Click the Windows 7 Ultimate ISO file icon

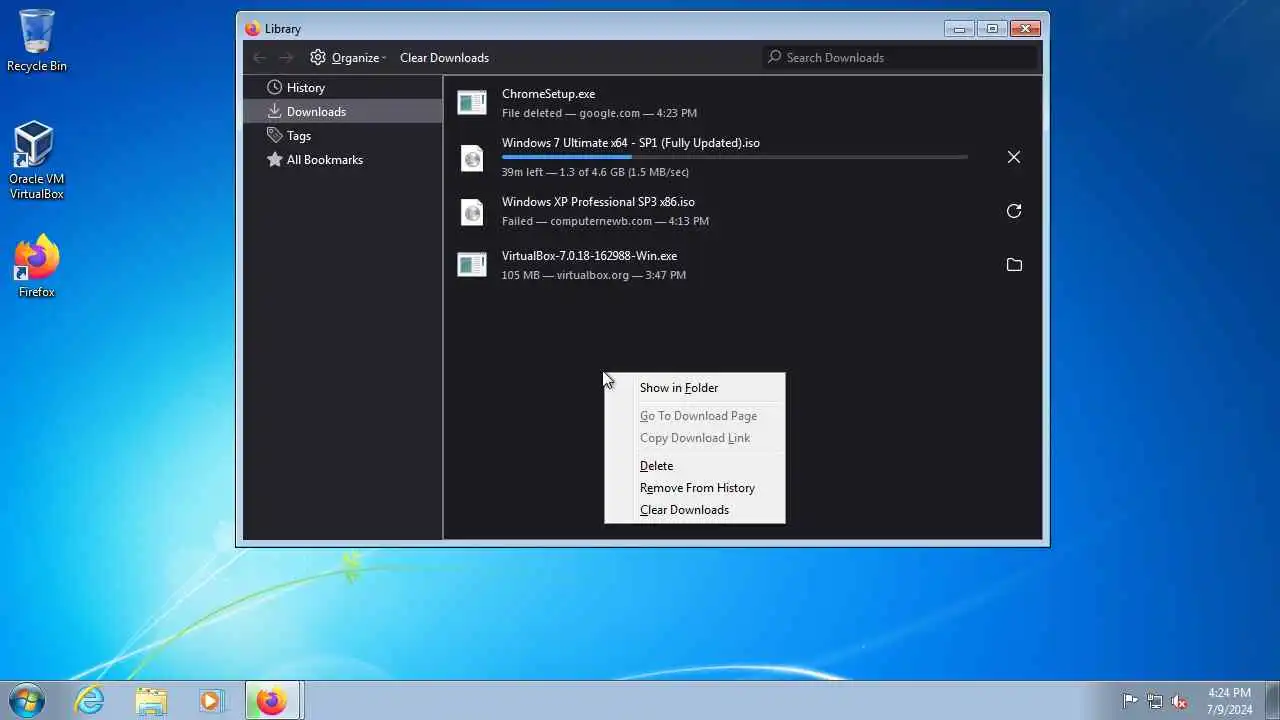(472, 157)
